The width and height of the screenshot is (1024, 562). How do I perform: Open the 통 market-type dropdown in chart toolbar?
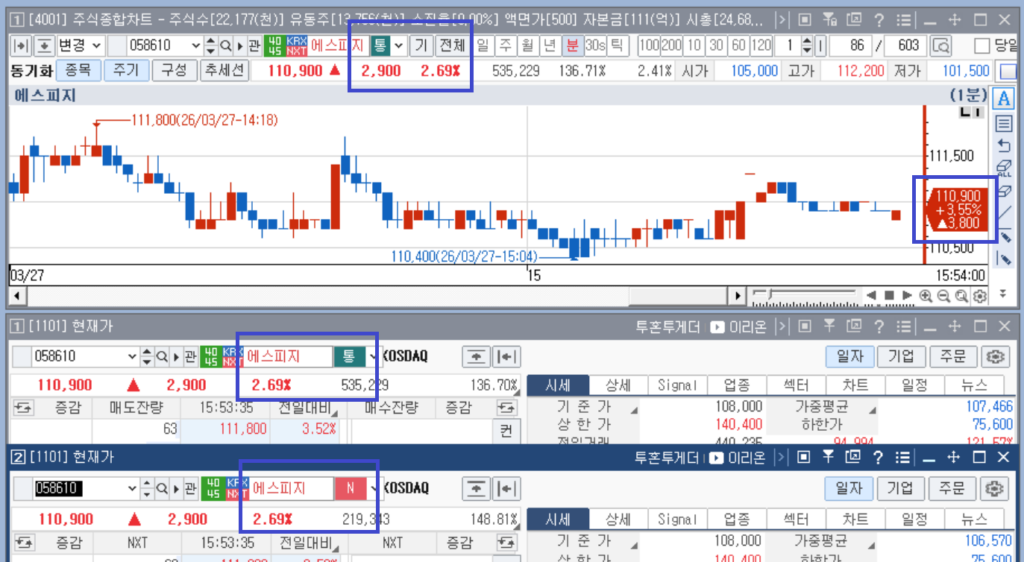click(x=399, y=45)
